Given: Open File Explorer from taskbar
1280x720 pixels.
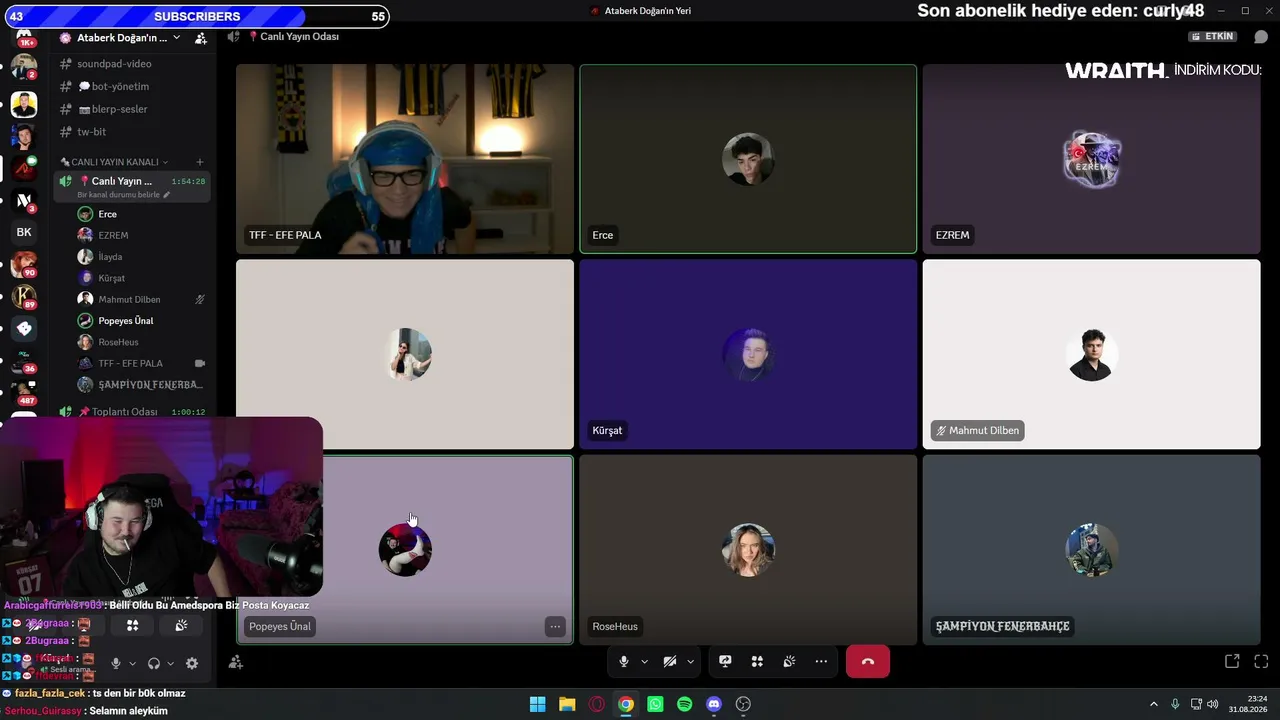Looking at the screenshot, I should pyautogui.click(x=567, y=704).
